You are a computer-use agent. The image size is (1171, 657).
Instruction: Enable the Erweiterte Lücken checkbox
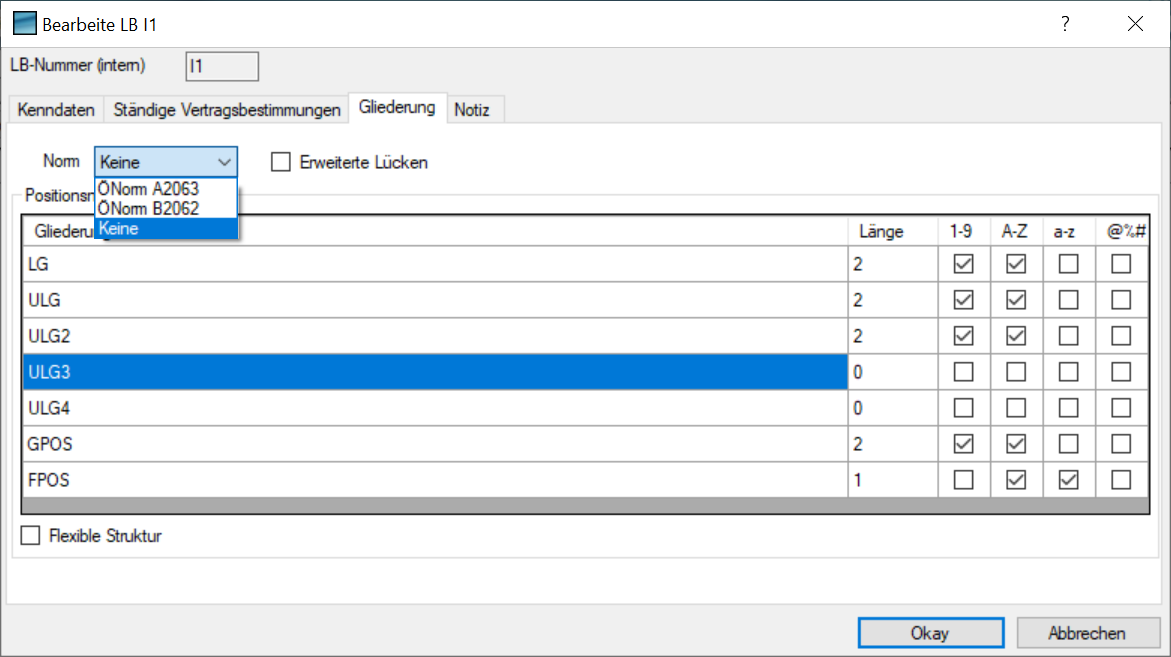(x=282, y=162)
